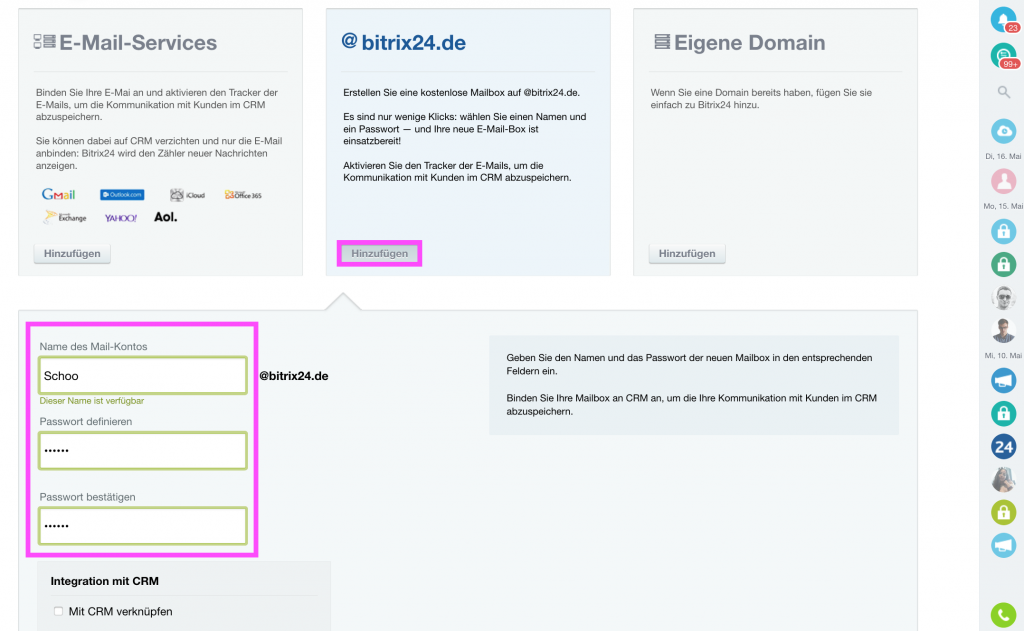Image resolution: width=1024 pixels, height=631 pixels.
Task: Open the light-blue cloud icon in sidebar
Action: pyautogui.click(x=1004, y=131)
